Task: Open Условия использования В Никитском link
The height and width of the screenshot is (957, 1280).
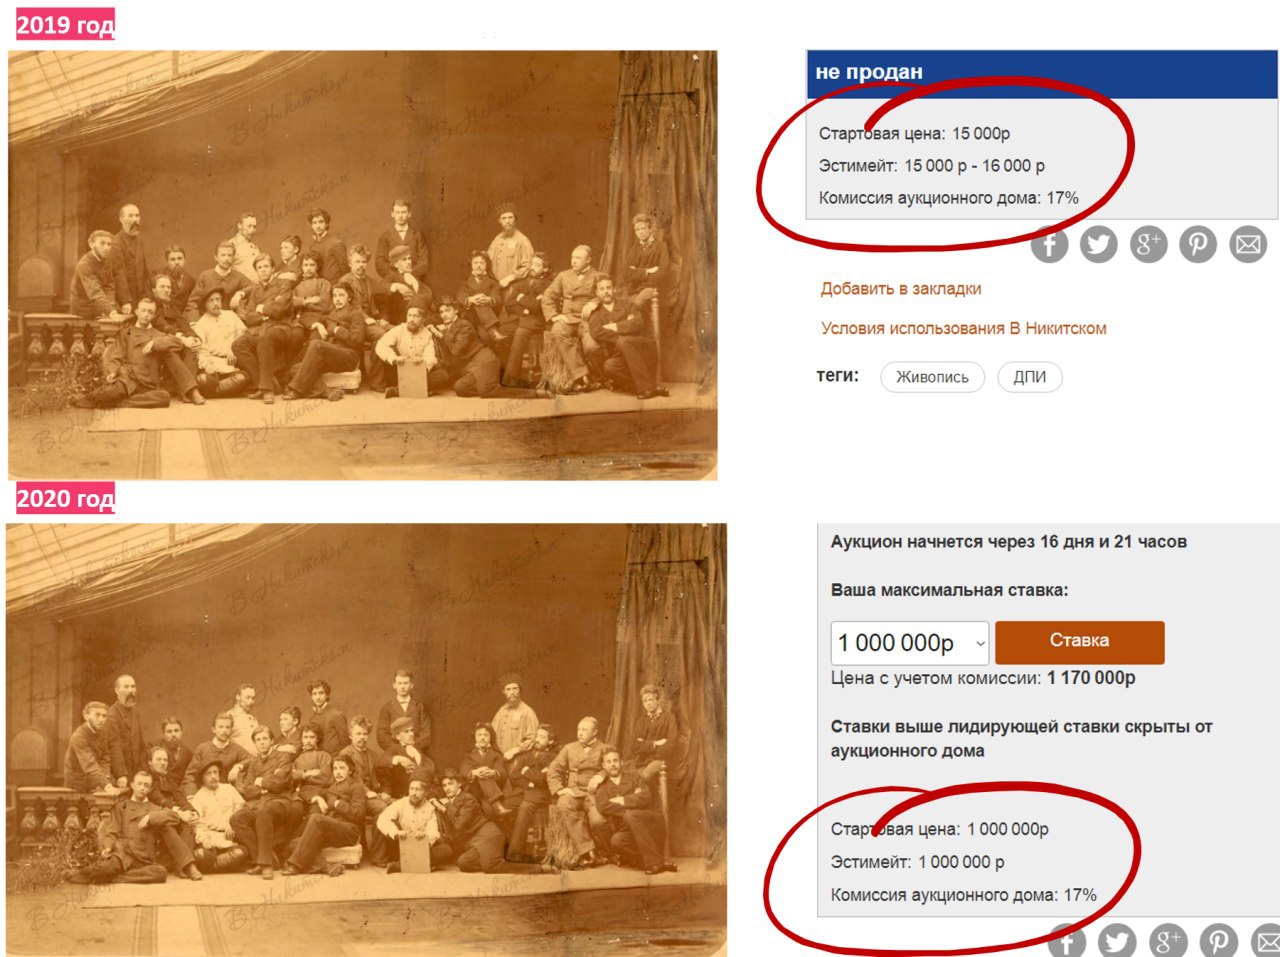Action: pos(964,328)
